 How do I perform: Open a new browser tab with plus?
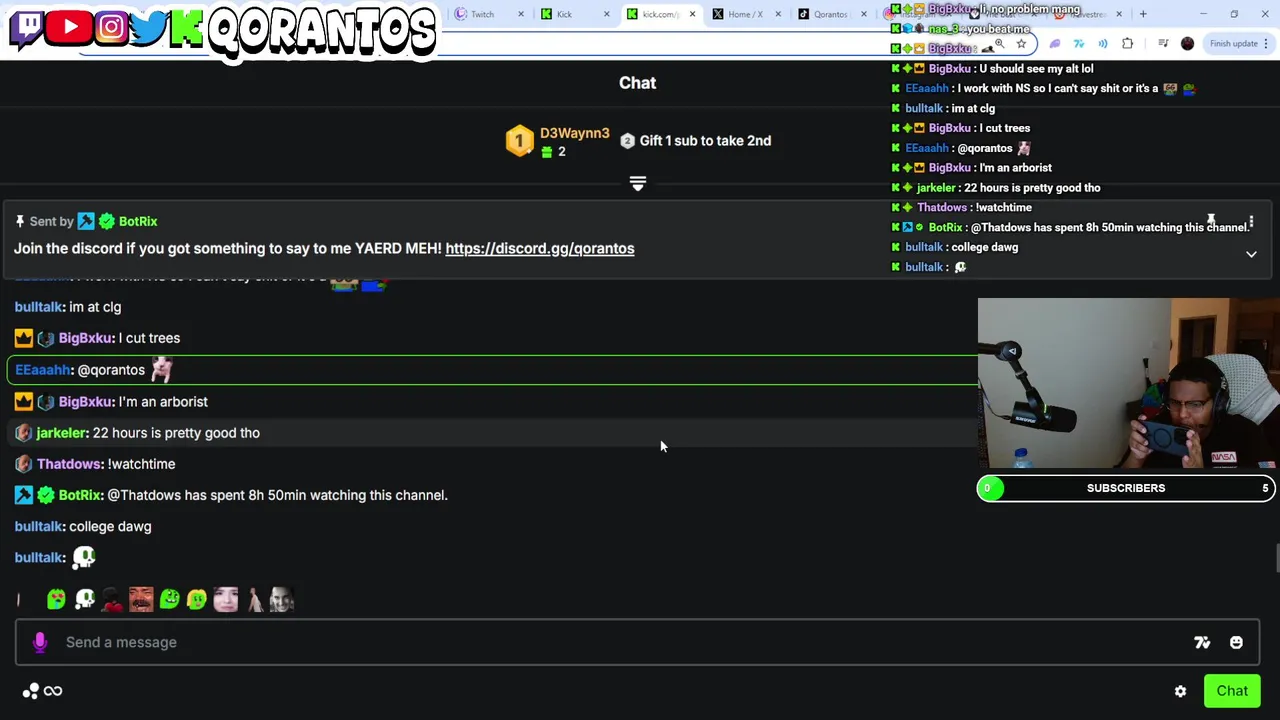[x=1143, y=14]
